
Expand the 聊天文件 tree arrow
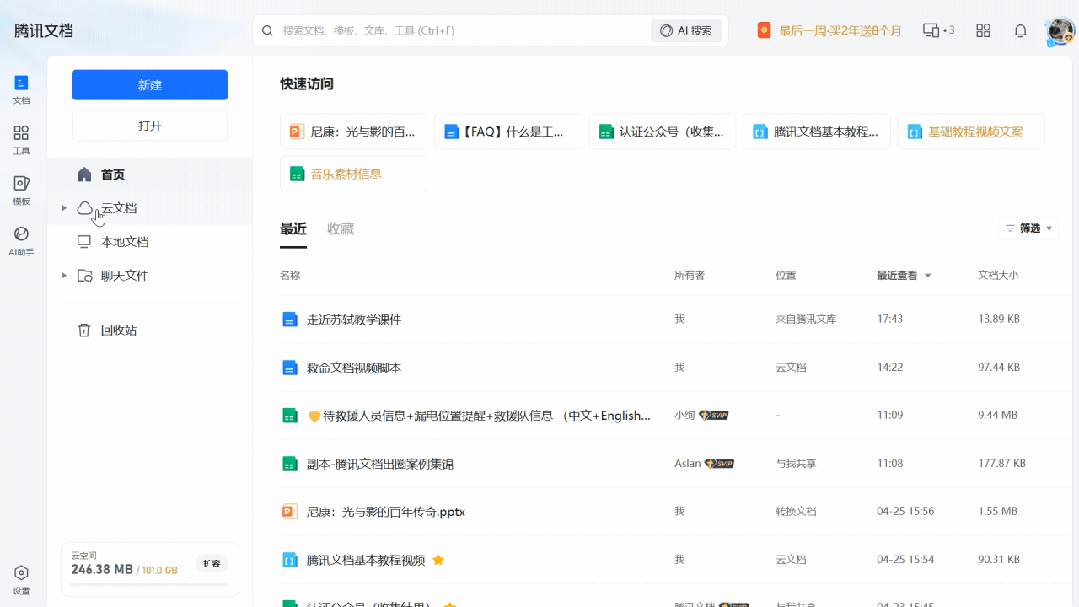pyautogui.click(x=64, y=276)
